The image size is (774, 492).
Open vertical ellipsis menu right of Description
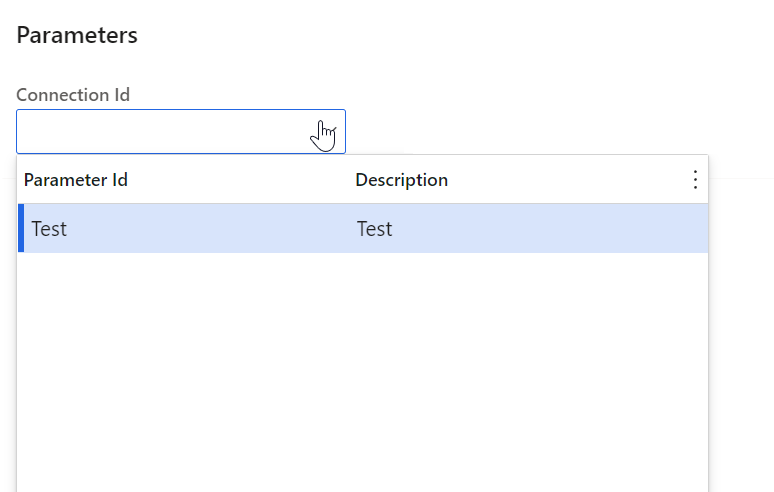point(695,180)
